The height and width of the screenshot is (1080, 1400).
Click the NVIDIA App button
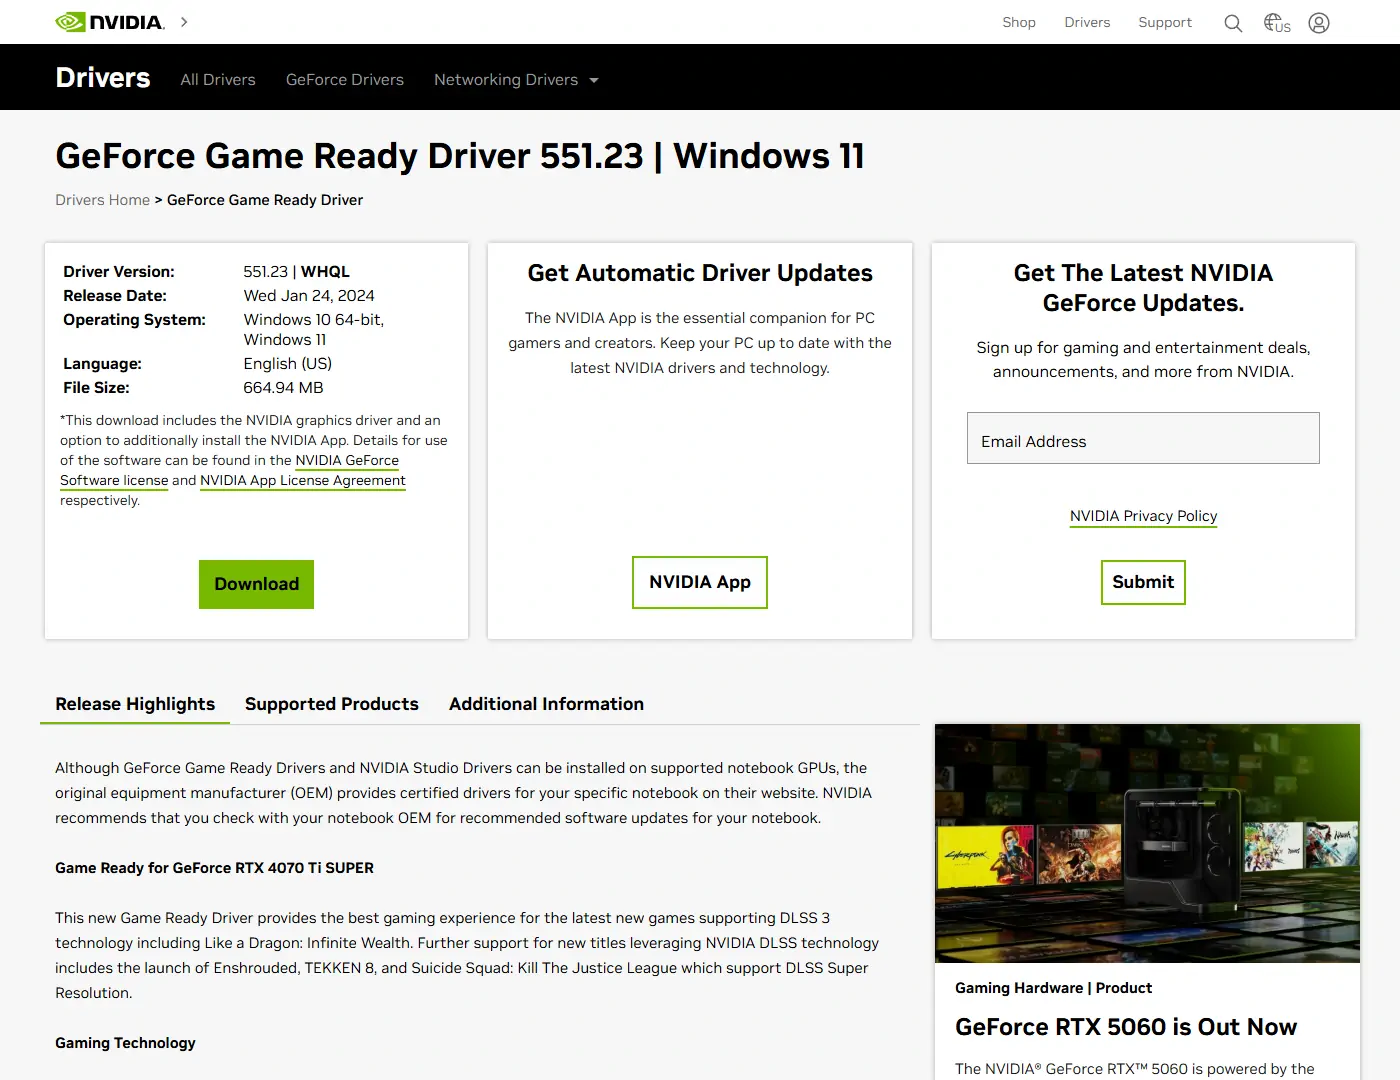tap(700, 582)
